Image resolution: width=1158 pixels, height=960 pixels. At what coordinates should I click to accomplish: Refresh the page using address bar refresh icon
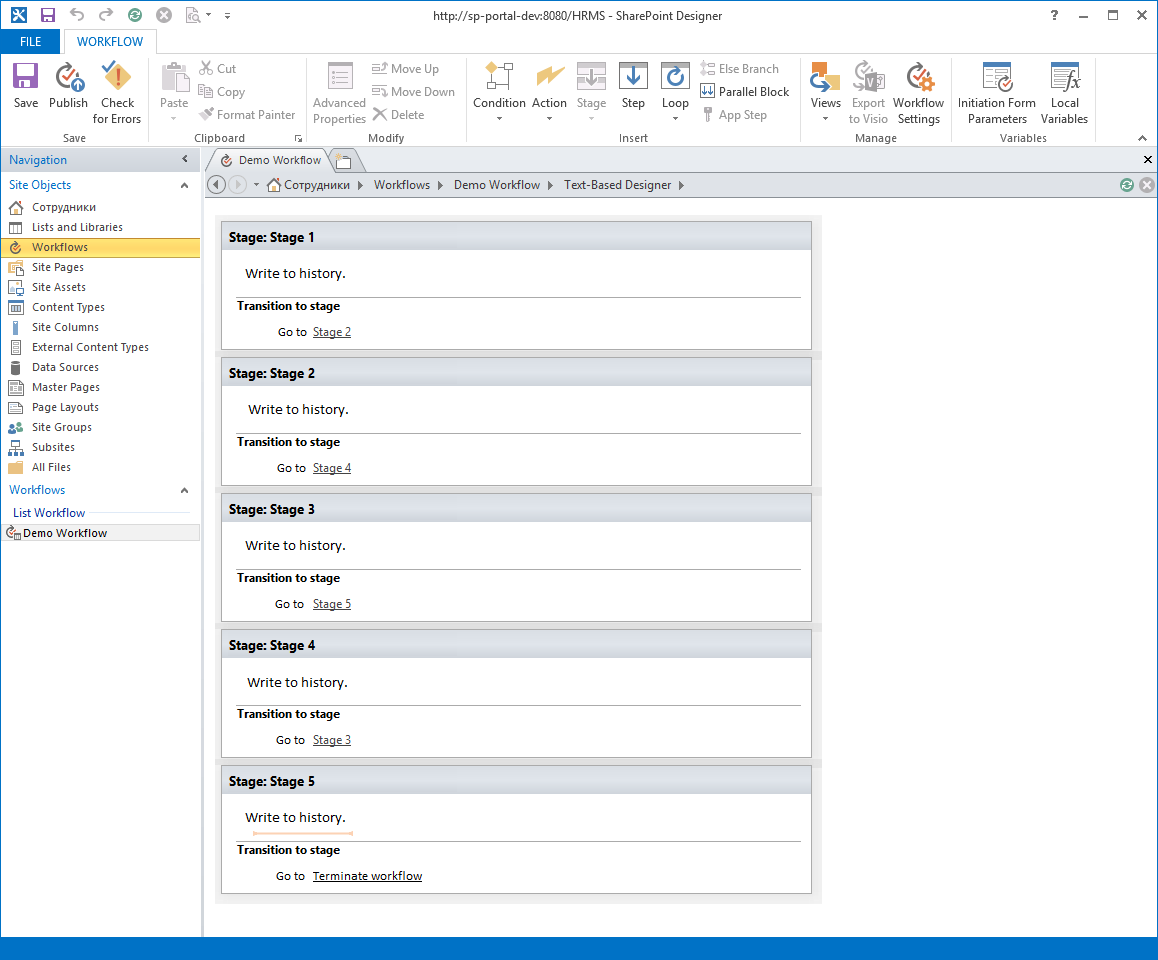coord(1126,185)
